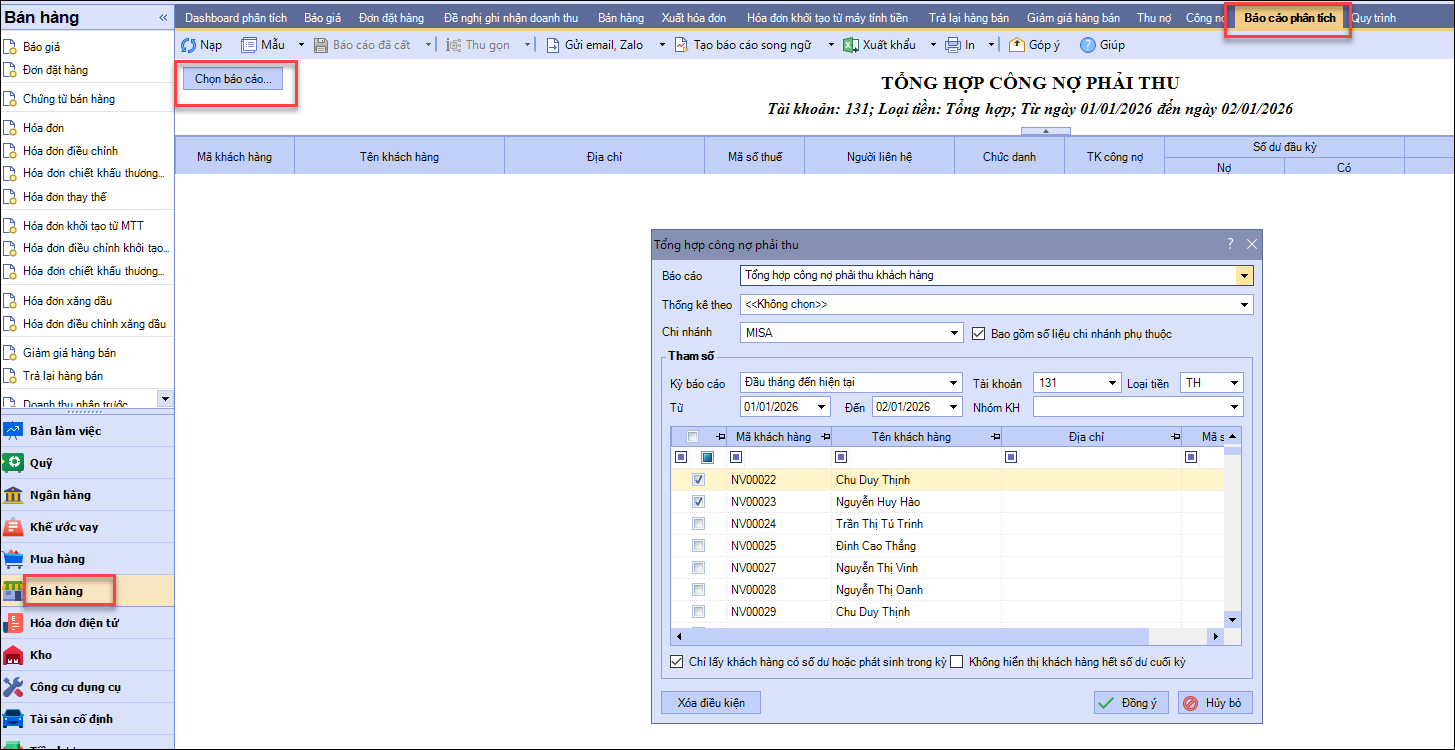Open the Ngân hàng module in sidebar
Image resolution: width=1455 pixels, height=750 pixels.
[60, 495]
